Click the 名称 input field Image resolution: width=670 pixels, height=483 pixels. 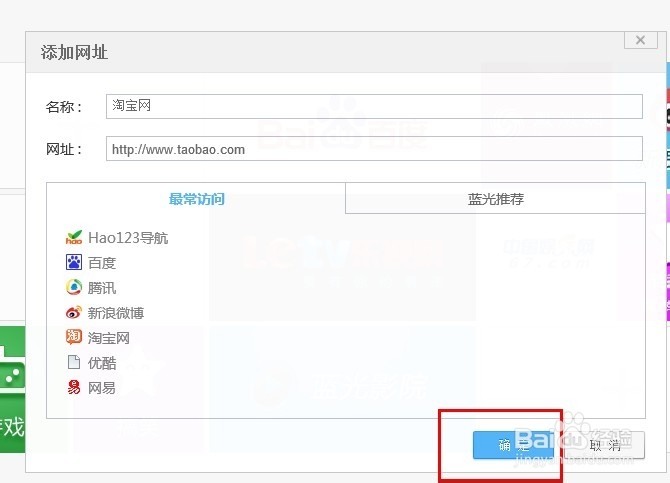click(374, 106)
